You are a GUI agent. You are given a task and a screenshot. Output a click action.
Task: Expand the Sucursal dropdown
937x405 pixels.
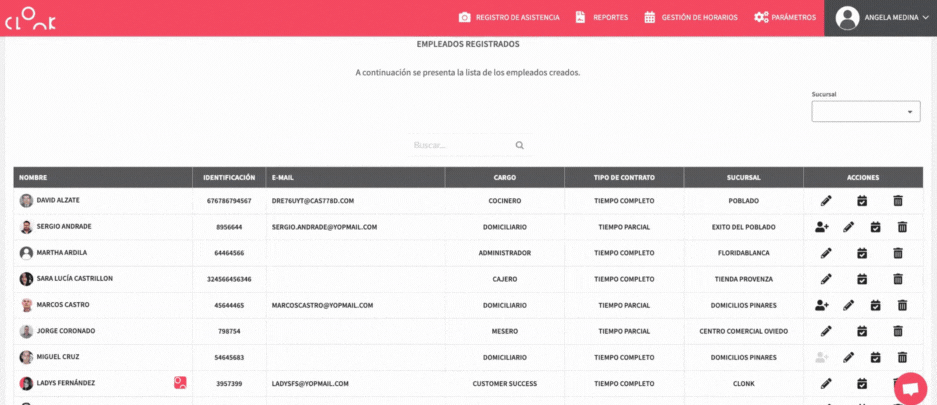click(x=865, y=112)
